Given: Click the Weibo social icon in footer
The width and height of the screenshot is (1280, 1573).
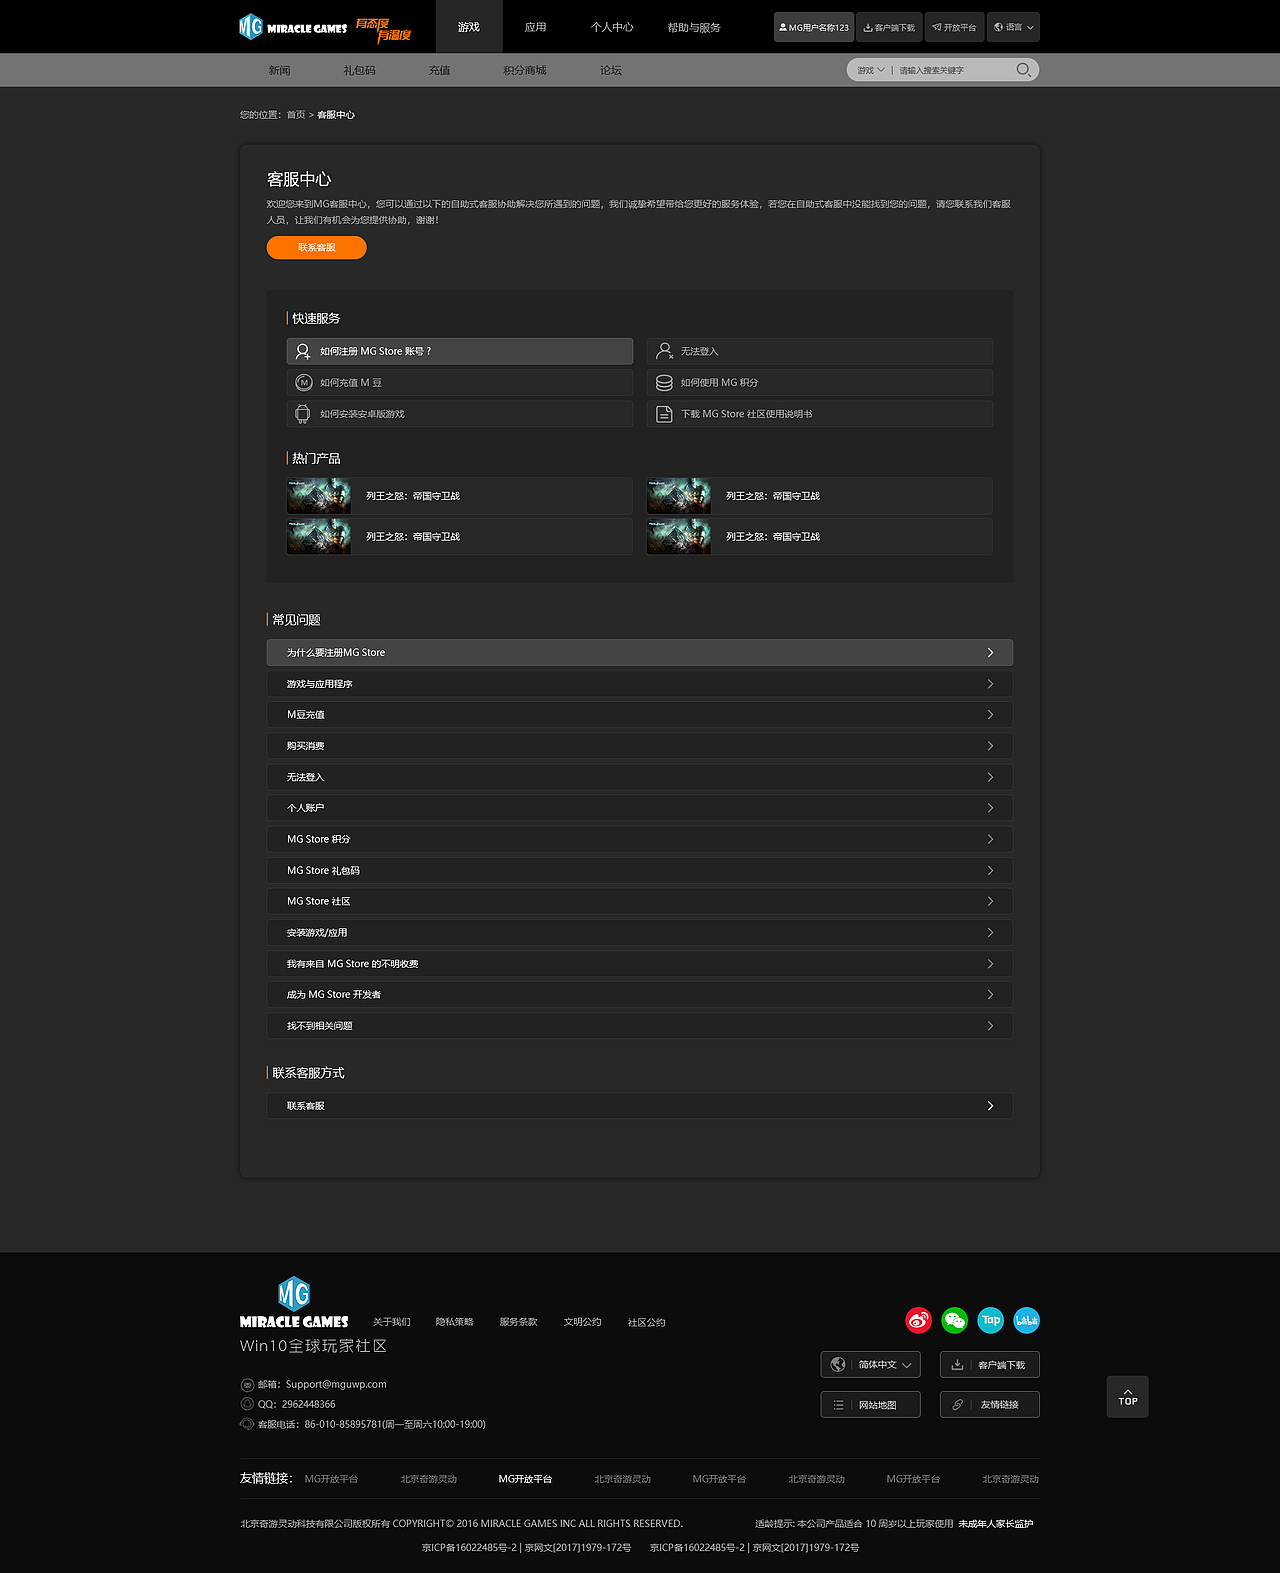Looking at the screenshot, I should (918, 1320).
